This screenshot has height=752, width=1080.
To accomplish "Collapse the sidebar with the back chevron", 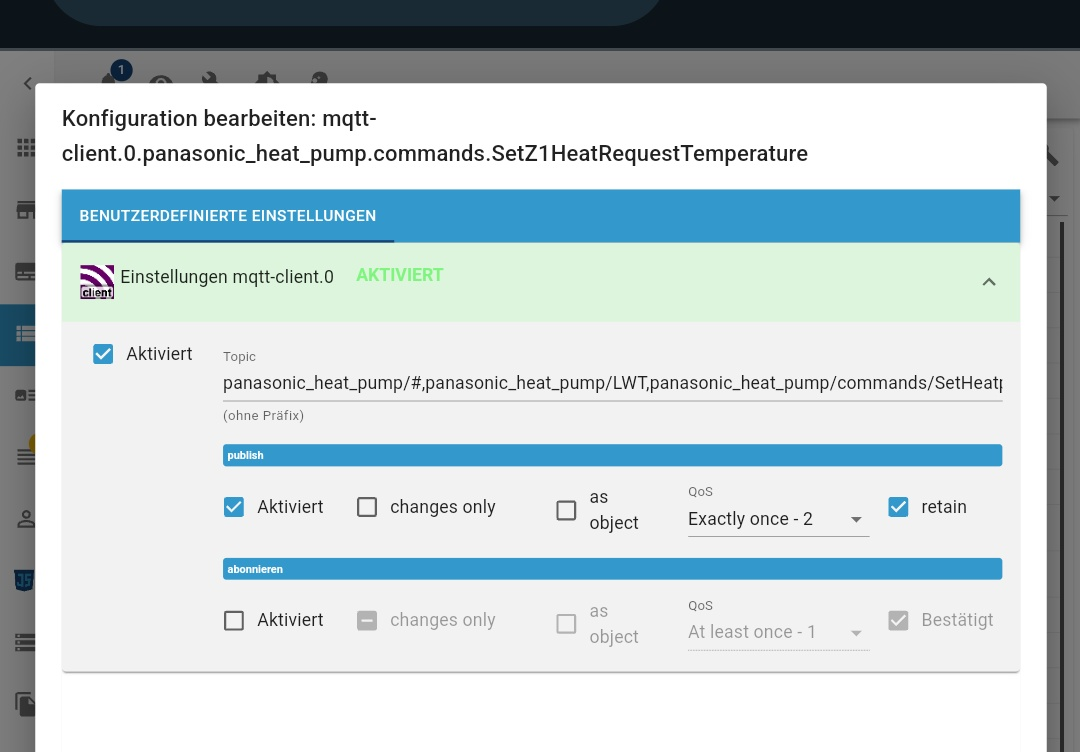I will [x=28, y=84].
